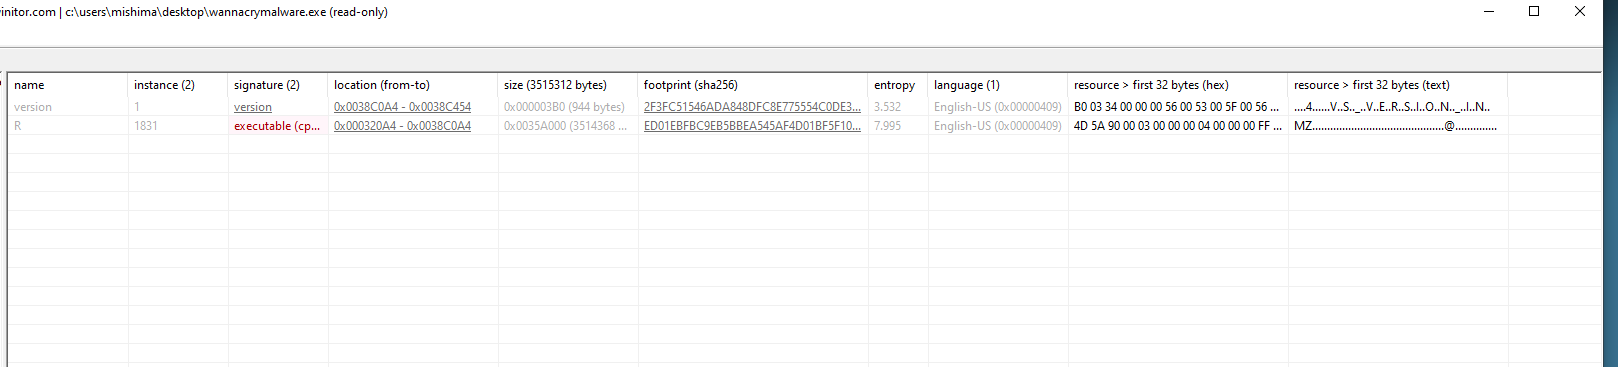This screenshot has height=367, width=1618.
Task: Click size cell 0x0035A000 (3514368
Action: 565,126
